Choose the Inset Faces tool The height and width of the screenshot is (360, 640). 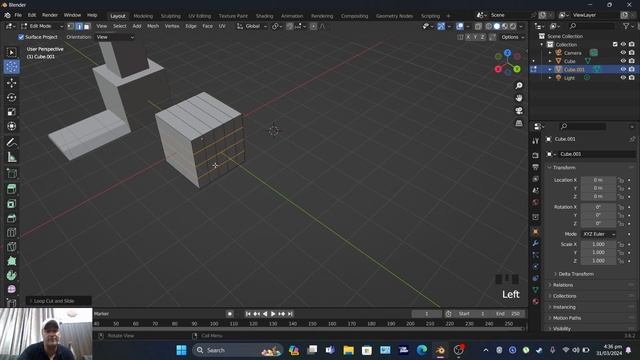click(x=11, y=204)
